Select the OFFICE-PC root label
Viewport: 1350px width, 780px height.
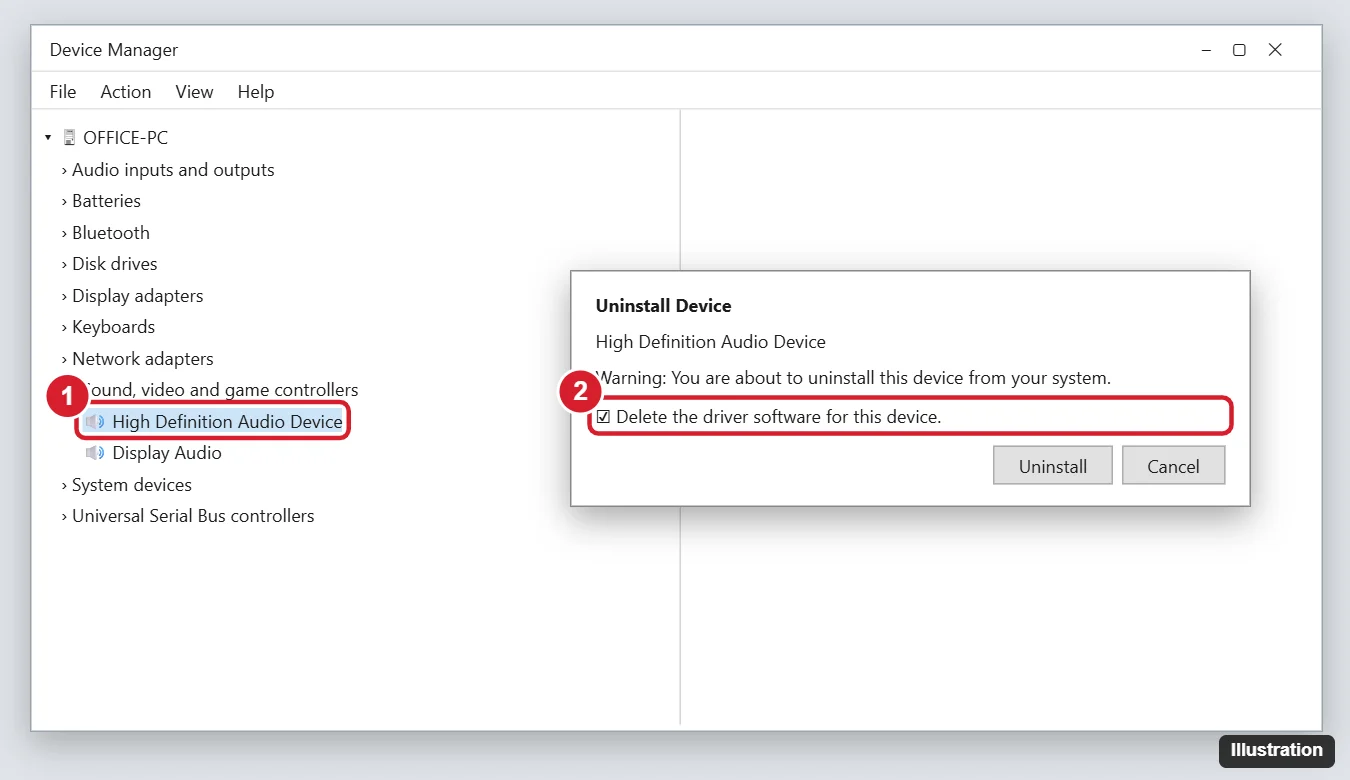(126, 138)
